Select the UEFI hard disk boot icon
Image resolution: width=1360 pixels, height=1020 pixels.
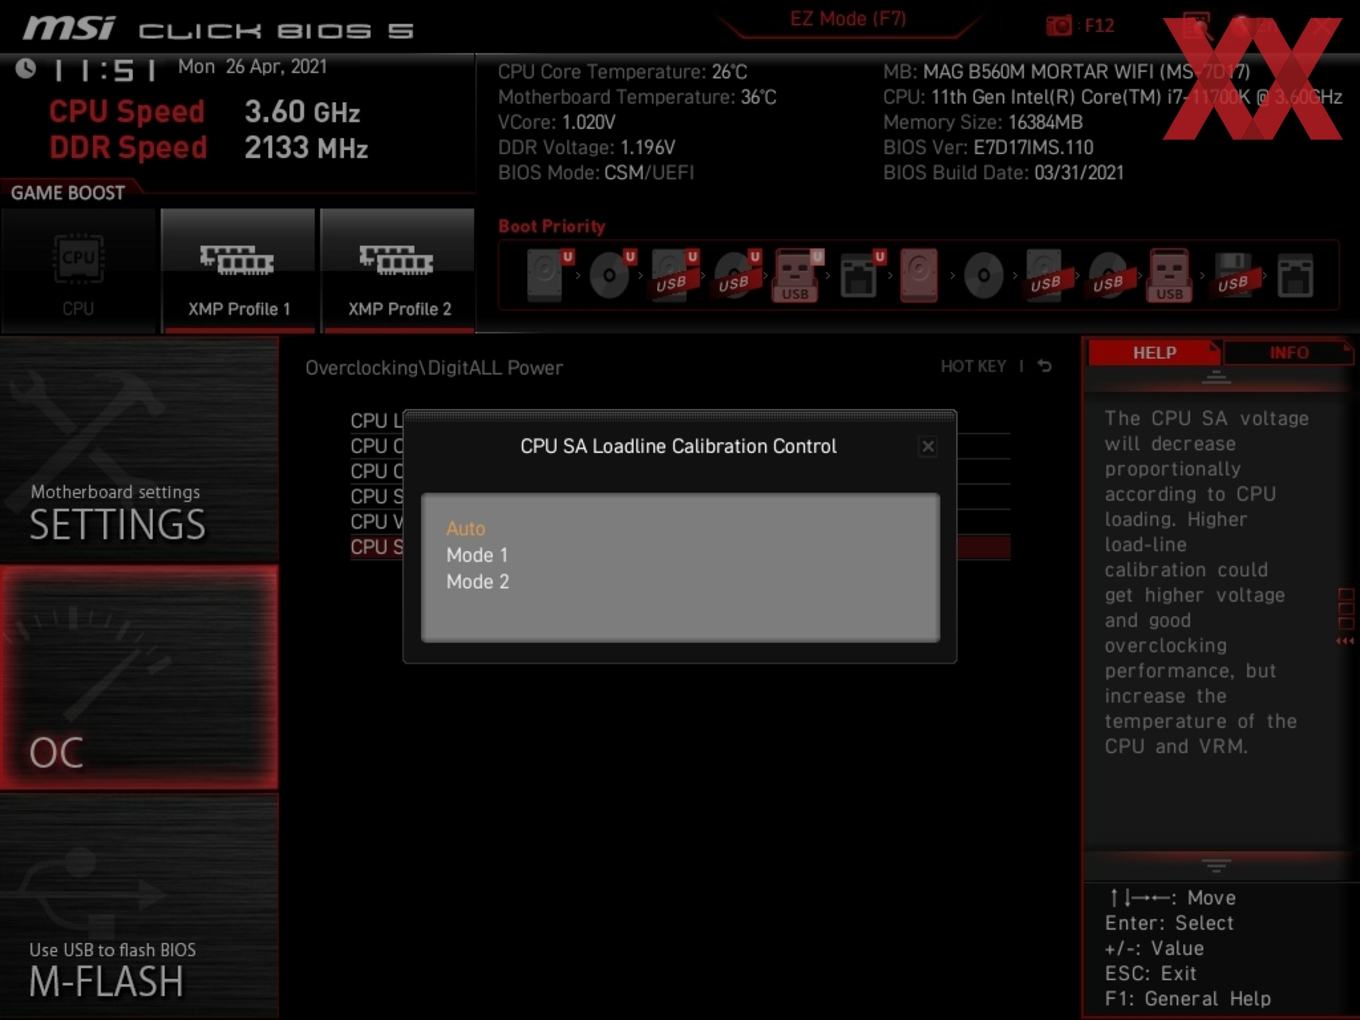point(548,275)
